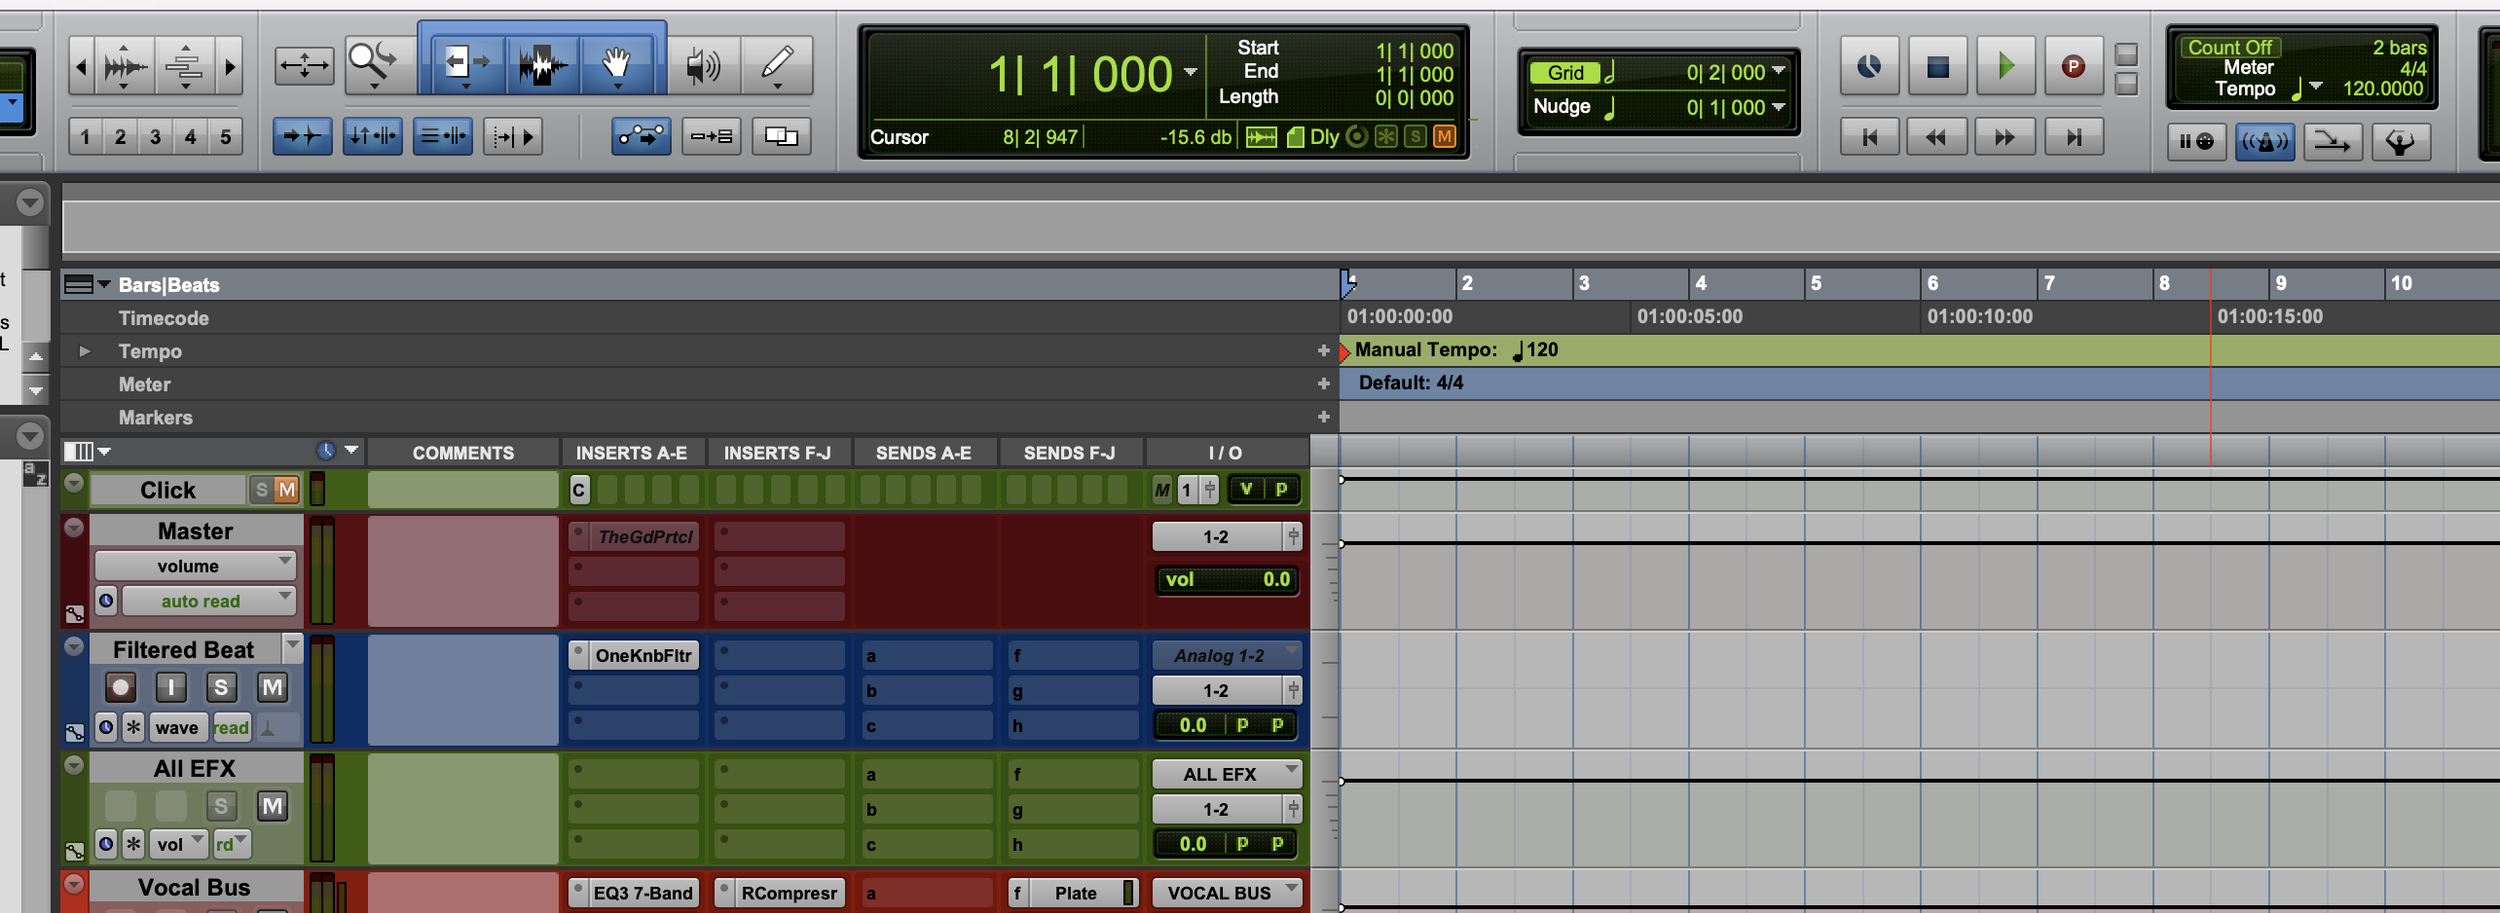The height and width of the screenshot is (913, 2500).
Task: Open the Grid value dropdown
Action: point(1780,72)
